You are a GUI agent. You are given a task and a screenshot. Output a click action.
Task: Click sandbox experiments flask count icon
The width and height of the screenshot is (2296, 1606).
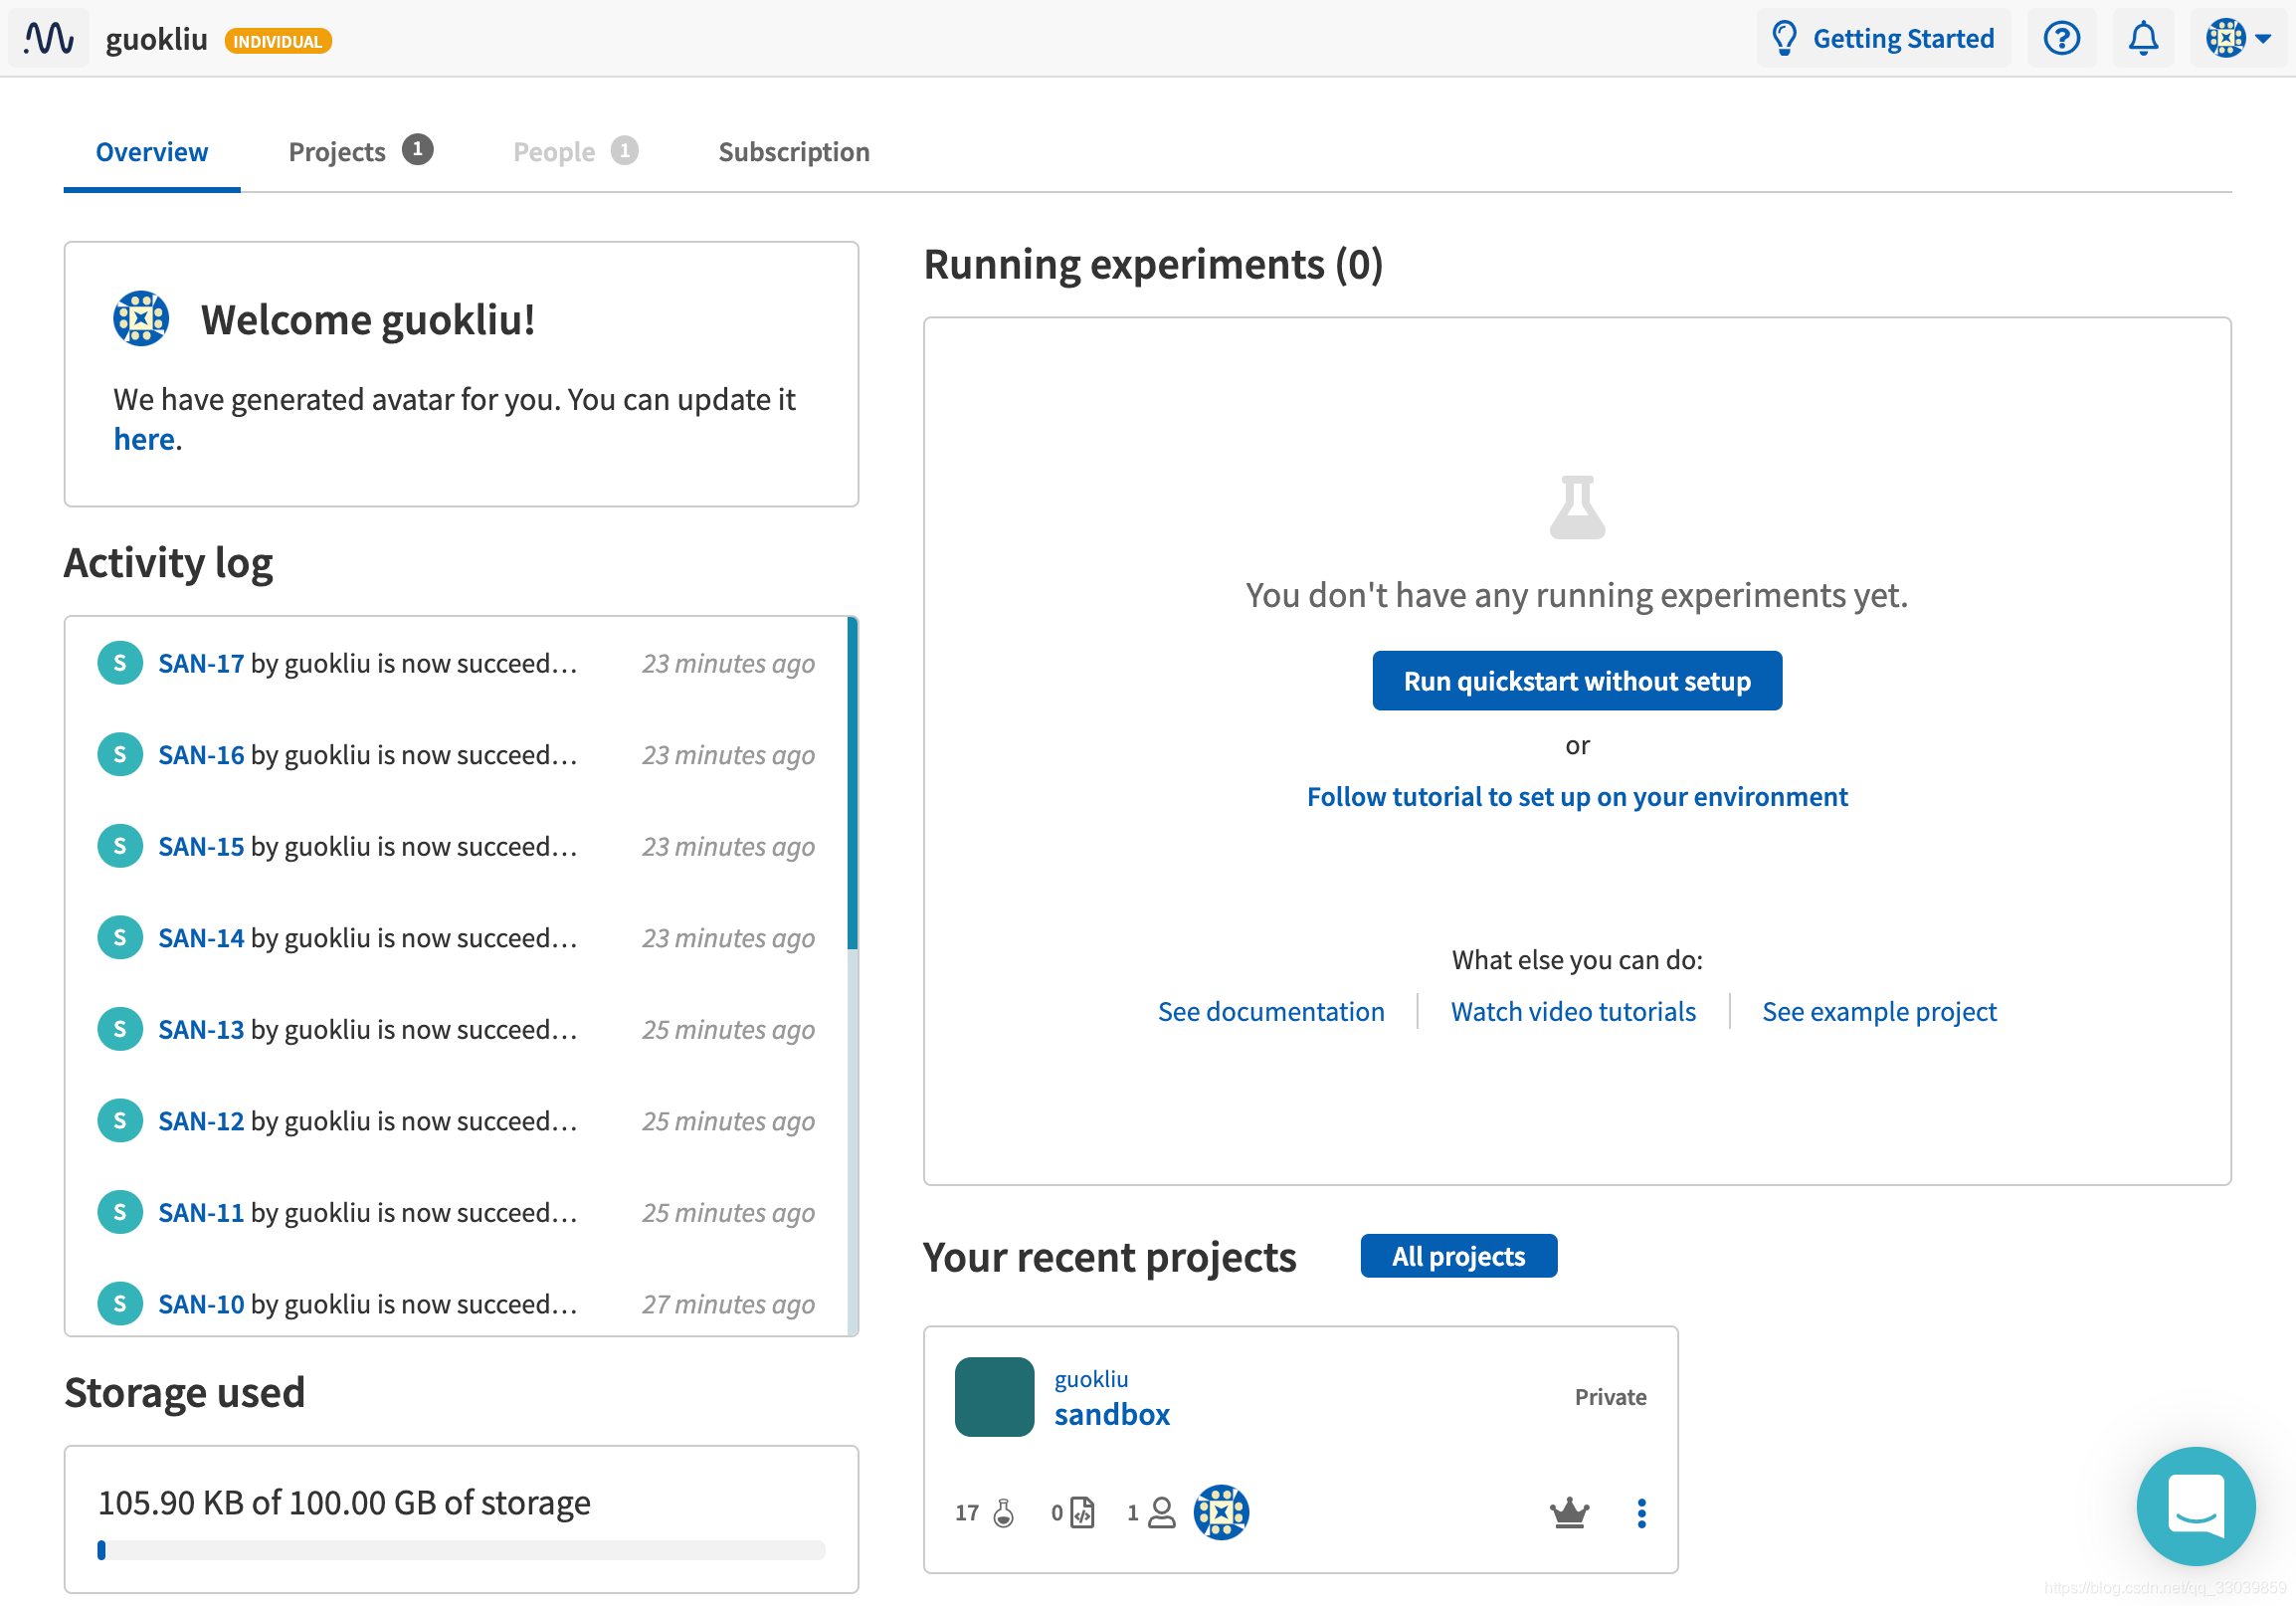1003,1513
